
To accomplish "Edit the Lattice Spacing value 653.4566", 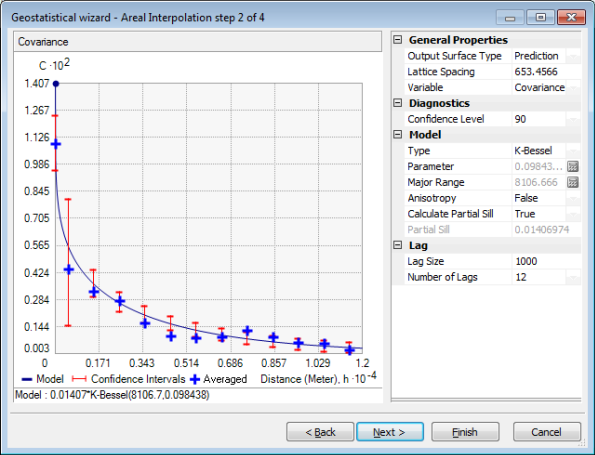I will coord(546,72).
